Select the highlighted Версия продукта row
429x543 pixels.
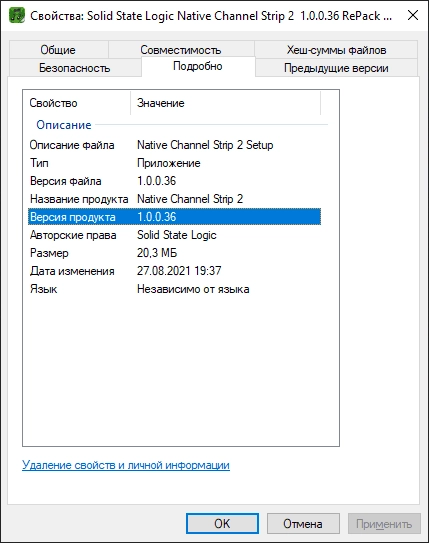(175, 217)
